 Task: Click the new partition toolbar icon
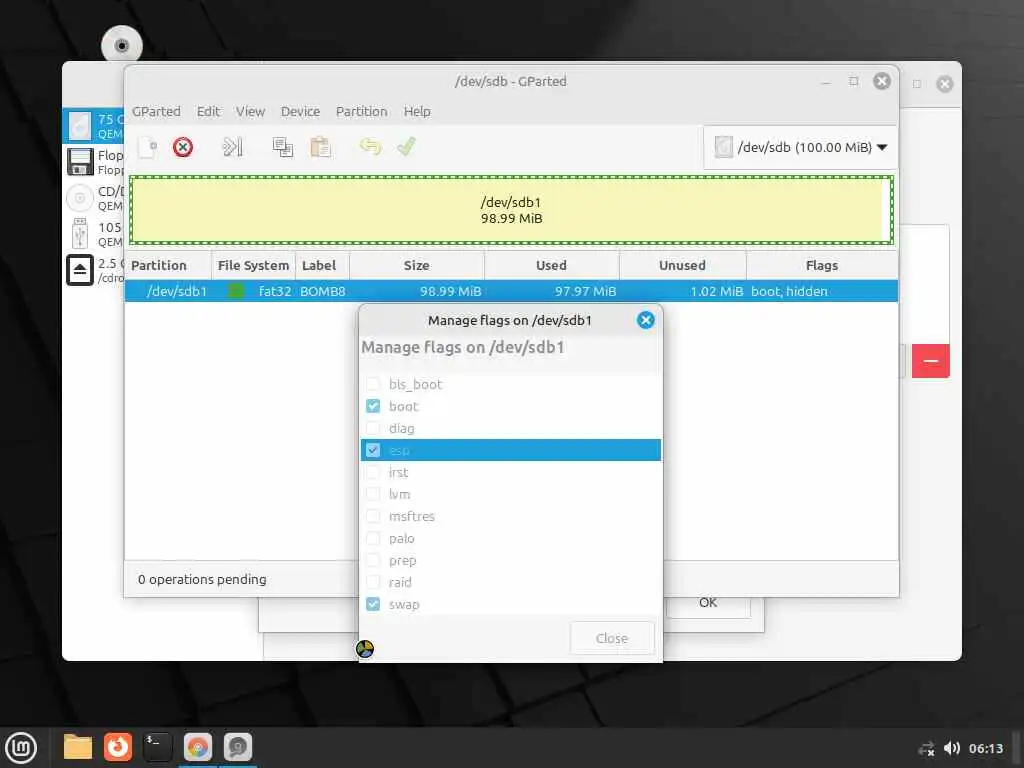(148, 148)
